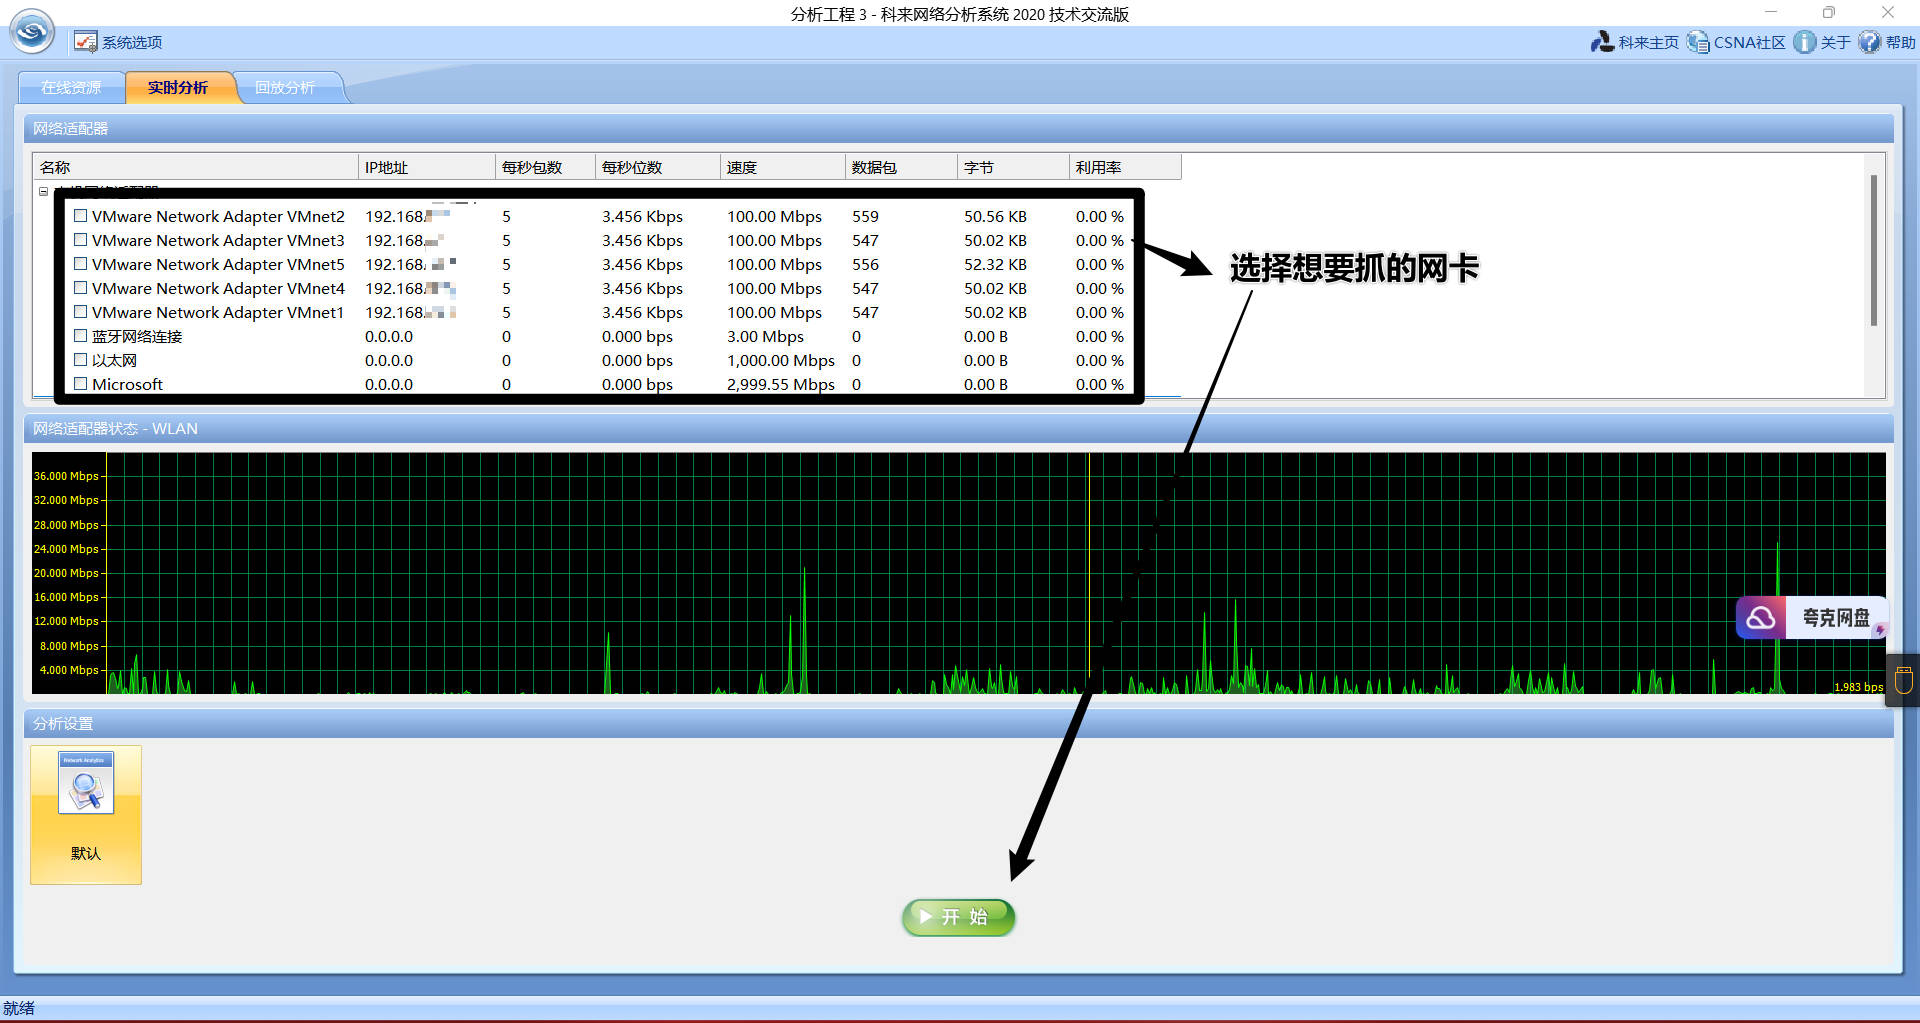The width and height of the screenshot is (1920, 1023).
Task: Click the 网络适配器 panel header
Action: point(958,128)
